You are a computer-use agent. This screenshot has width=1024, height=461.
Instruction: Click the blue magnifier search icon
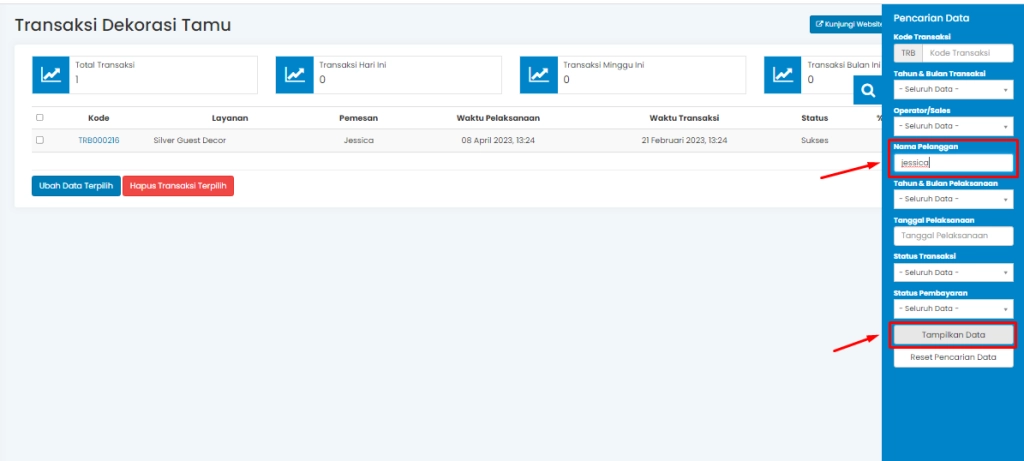click(x=868, y=90)
